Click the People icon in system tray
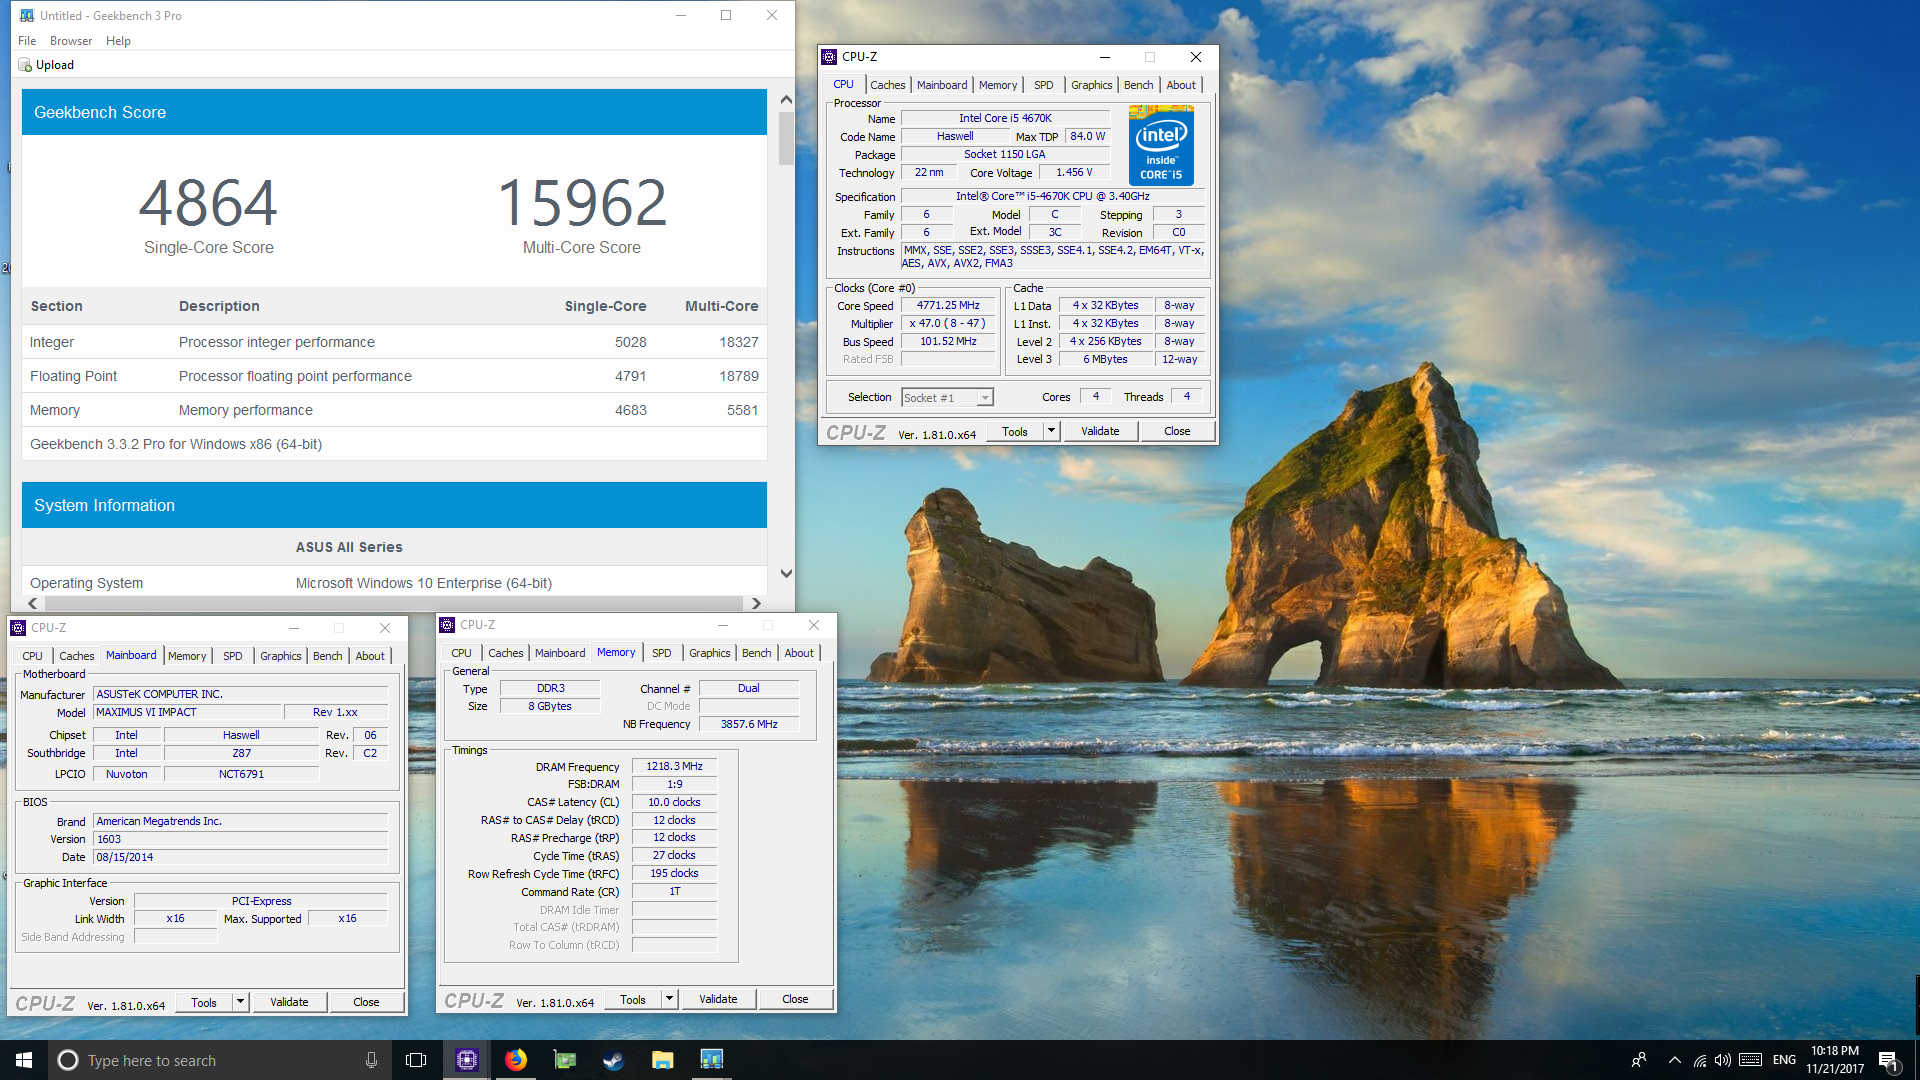Screen dimensions: 1920x1080 click(1639, 1060)
